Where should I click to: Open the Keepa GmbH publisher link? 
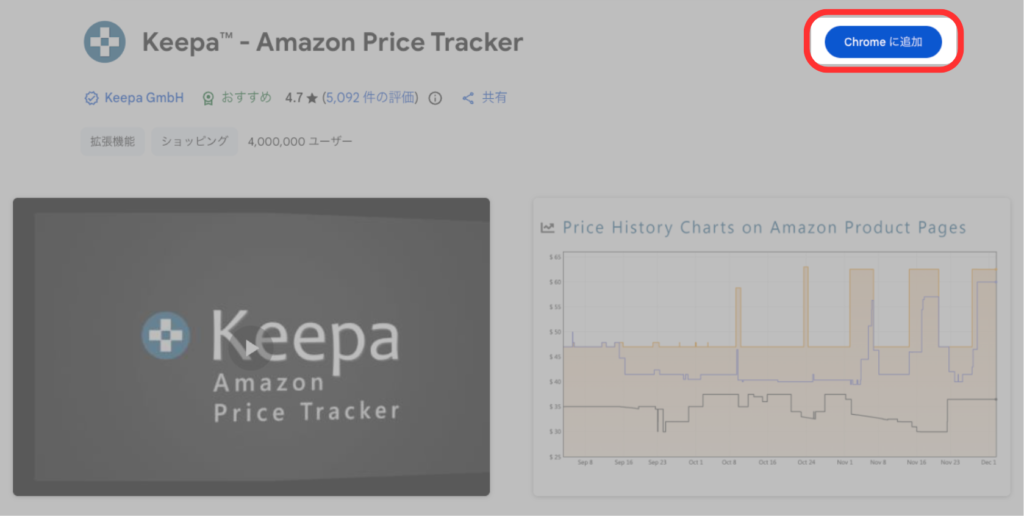point(144,98)
